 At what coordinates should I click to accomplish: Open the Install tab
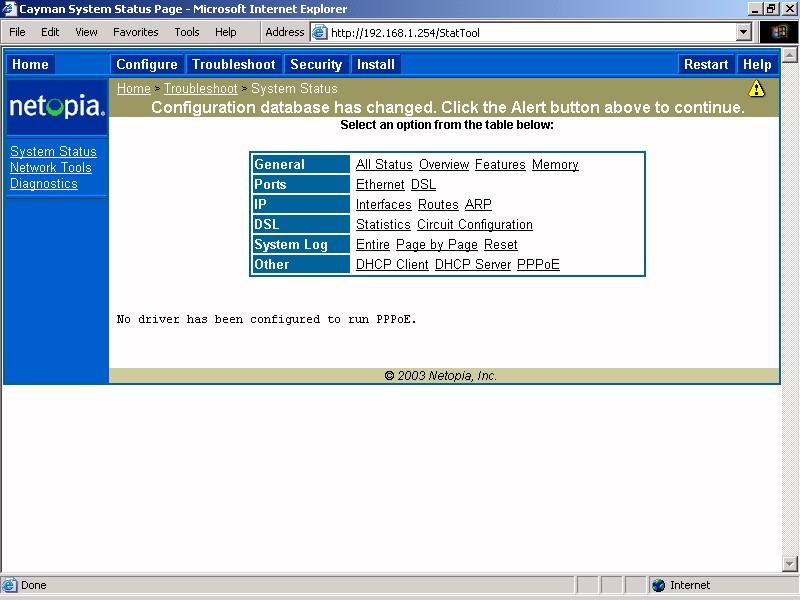click(376, 64)
